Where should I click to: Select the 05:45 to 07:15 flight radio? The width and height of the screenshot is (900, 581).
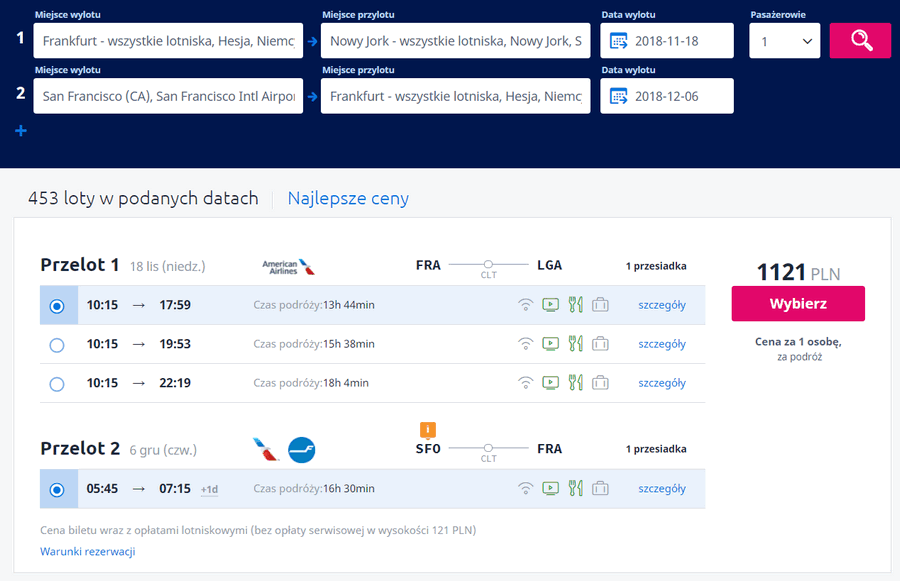[x=57, y=490]
